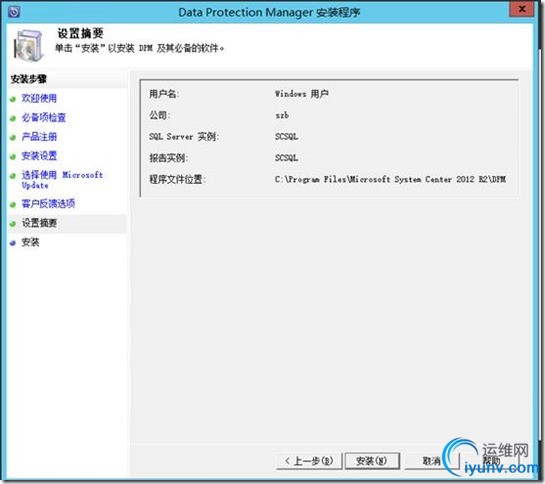
Task: Select the 安装设置 step
Action: click(39, 156)
